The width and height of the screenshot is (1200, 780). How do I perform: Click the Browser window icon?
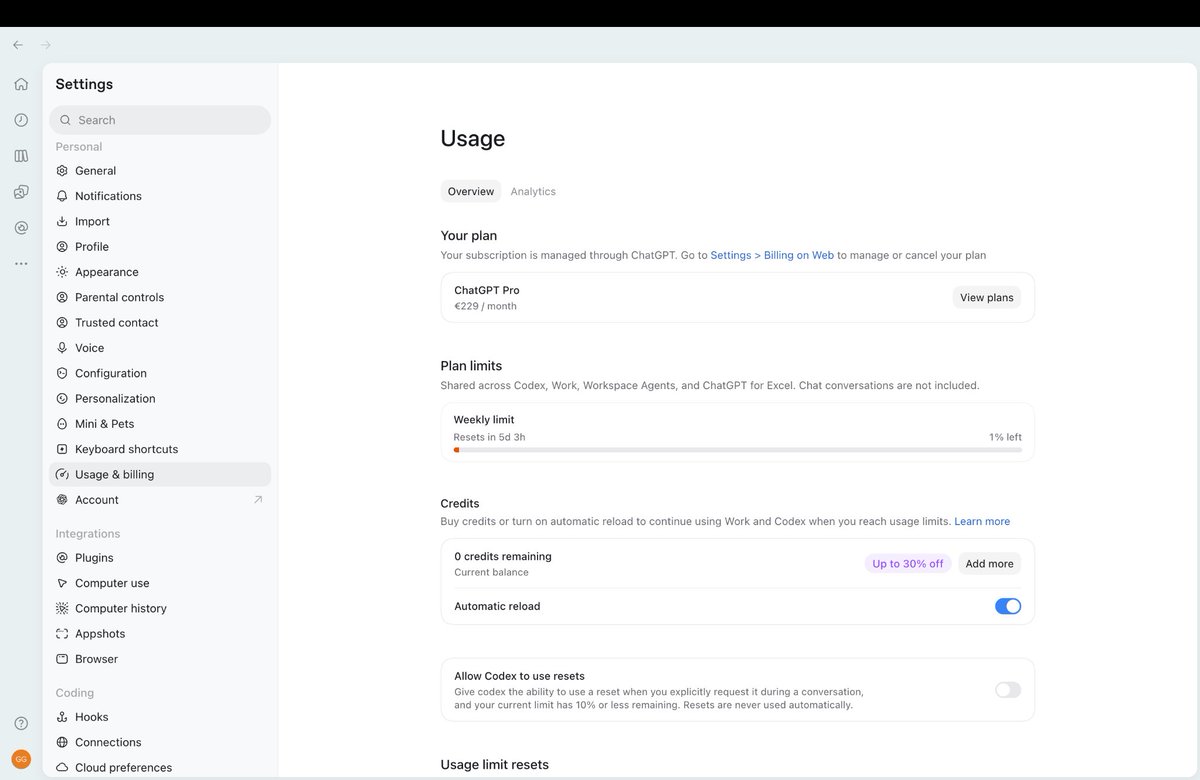pos(62,659)
